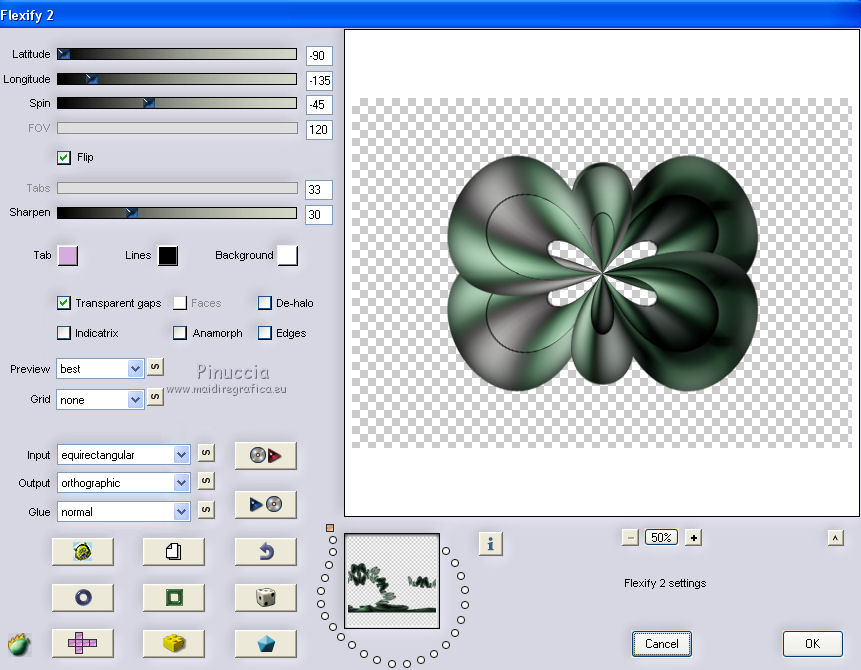Enable the De-halo checkbox
Image resolution: width=861 pixels, height=670 pixels.
coord(265,303)
